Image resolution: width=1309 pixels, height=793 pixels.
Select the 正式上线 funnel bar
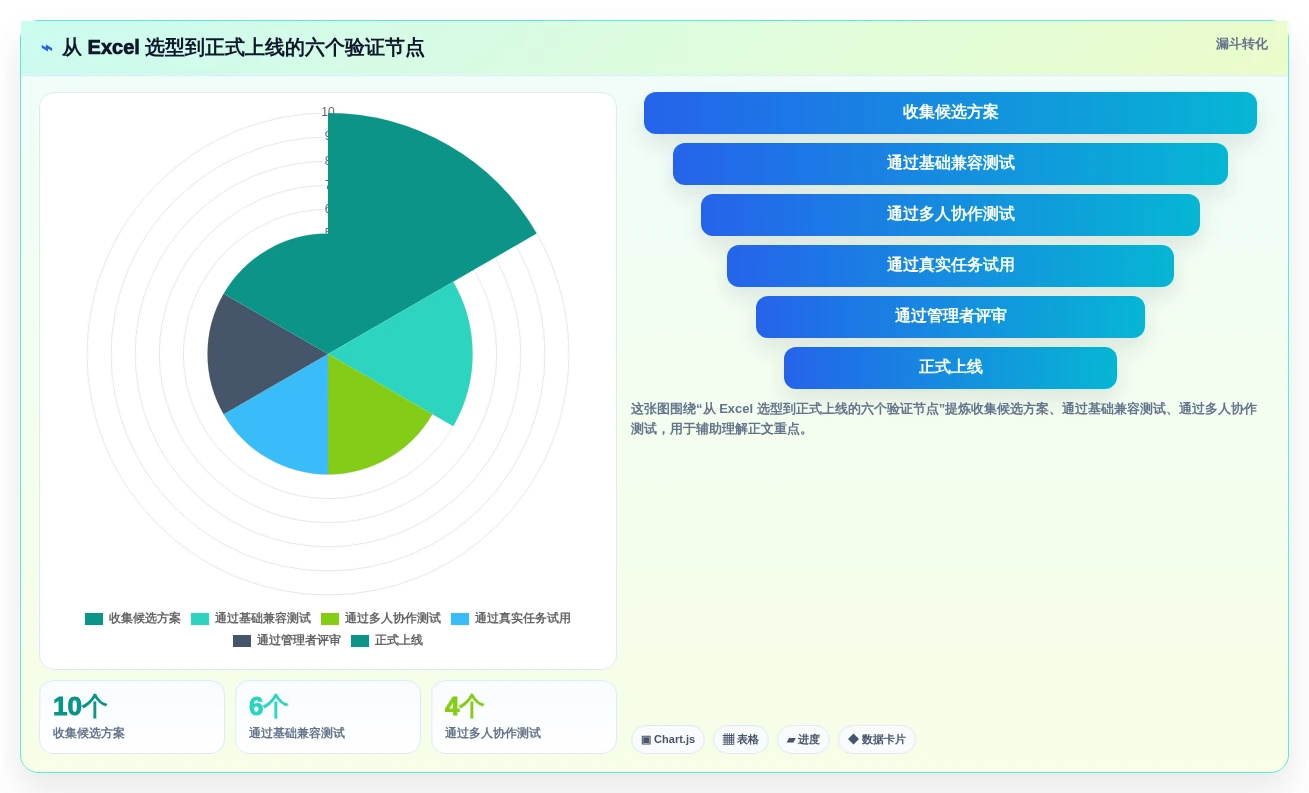pos(950,368)
